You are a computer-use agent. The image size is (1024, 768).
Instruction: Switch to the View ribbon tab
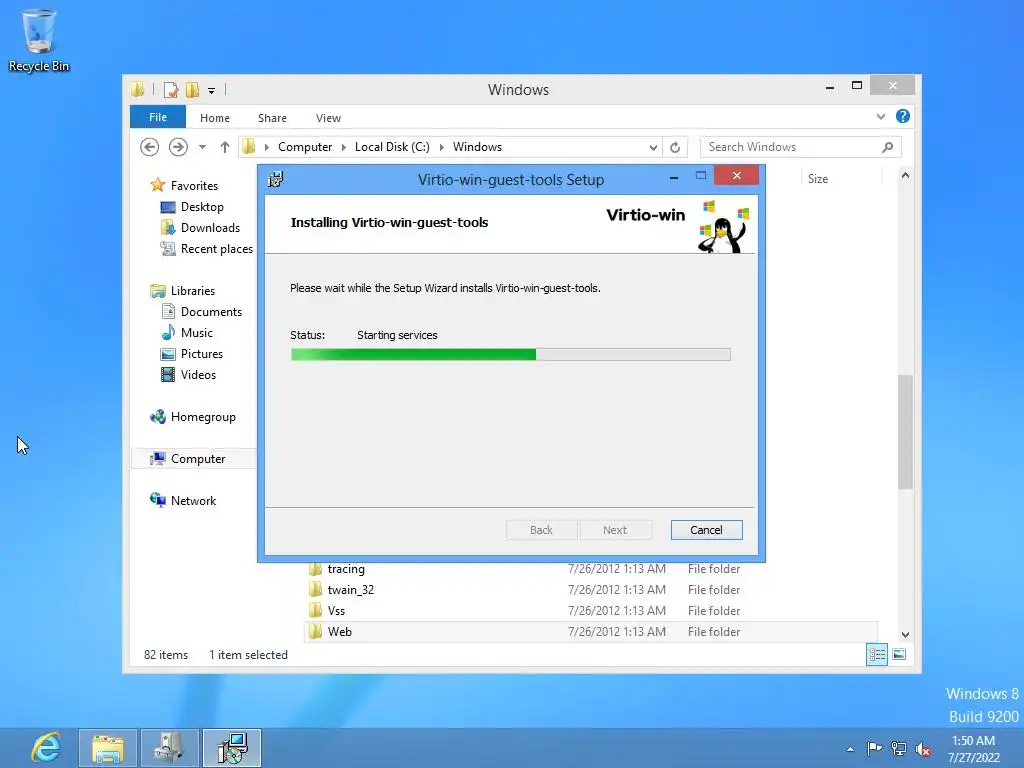pyautogui.click(x=328, y=118)
